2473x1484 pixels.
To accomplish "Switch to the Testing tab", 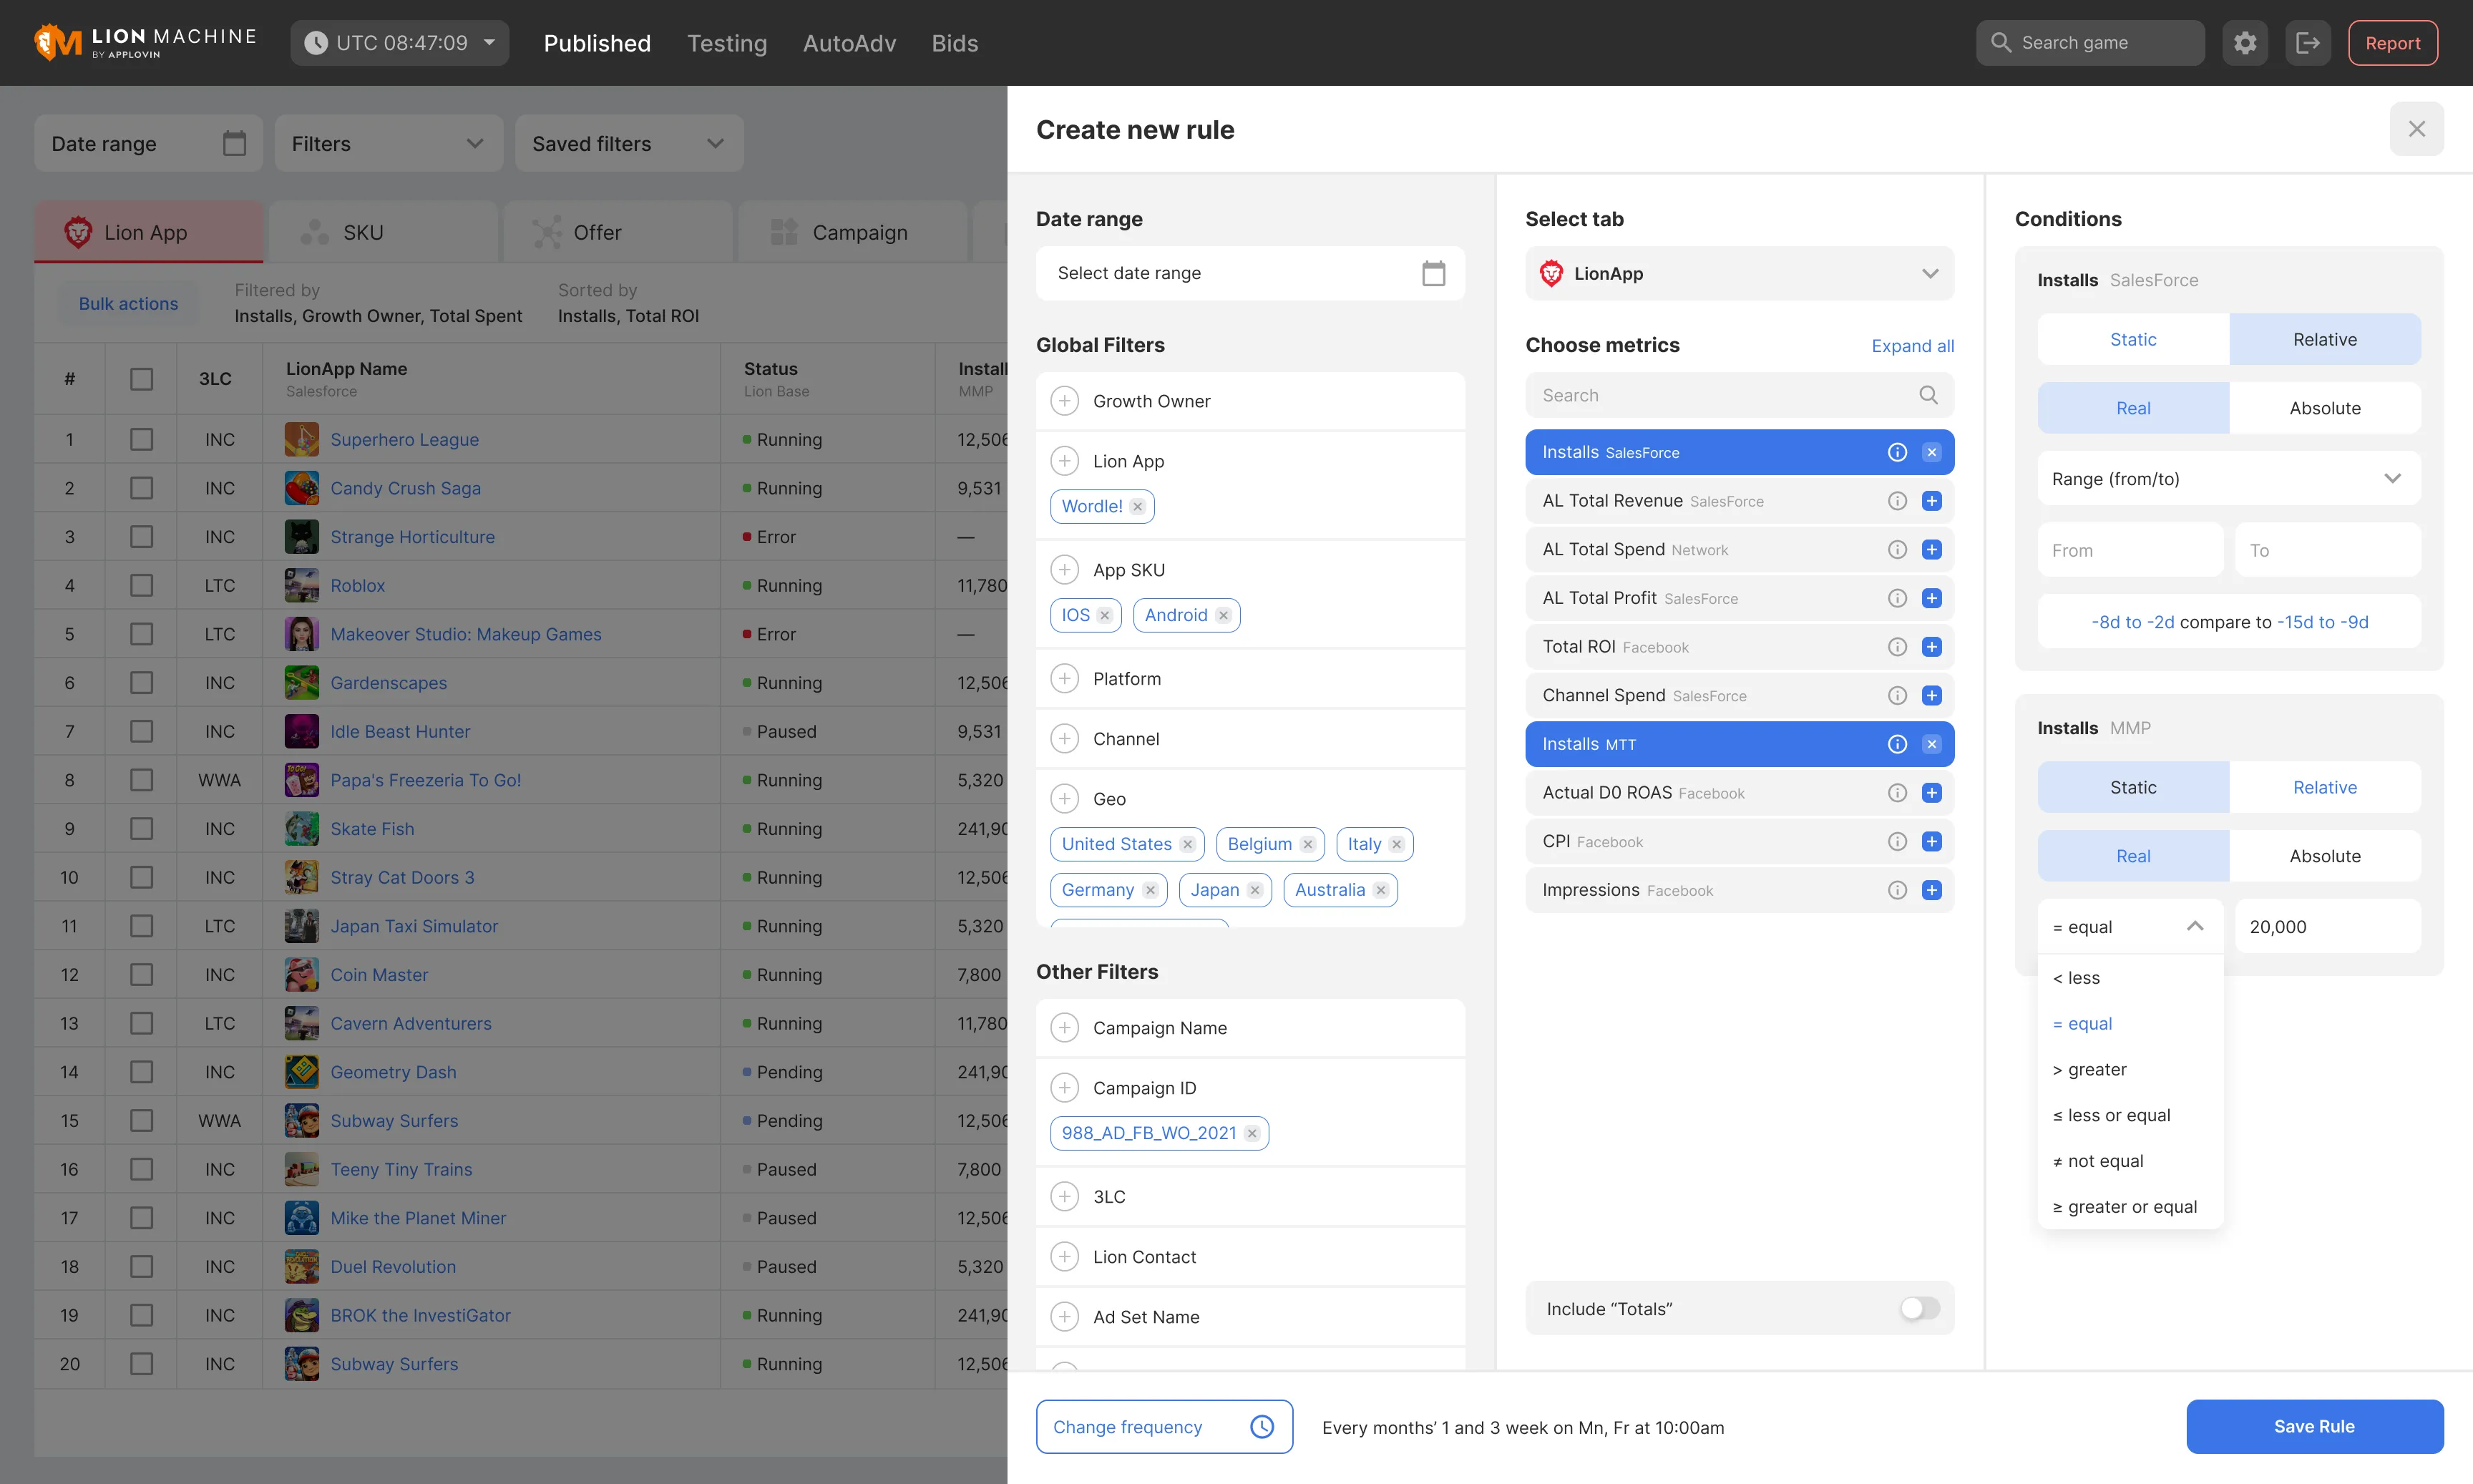I will [727, 43].
